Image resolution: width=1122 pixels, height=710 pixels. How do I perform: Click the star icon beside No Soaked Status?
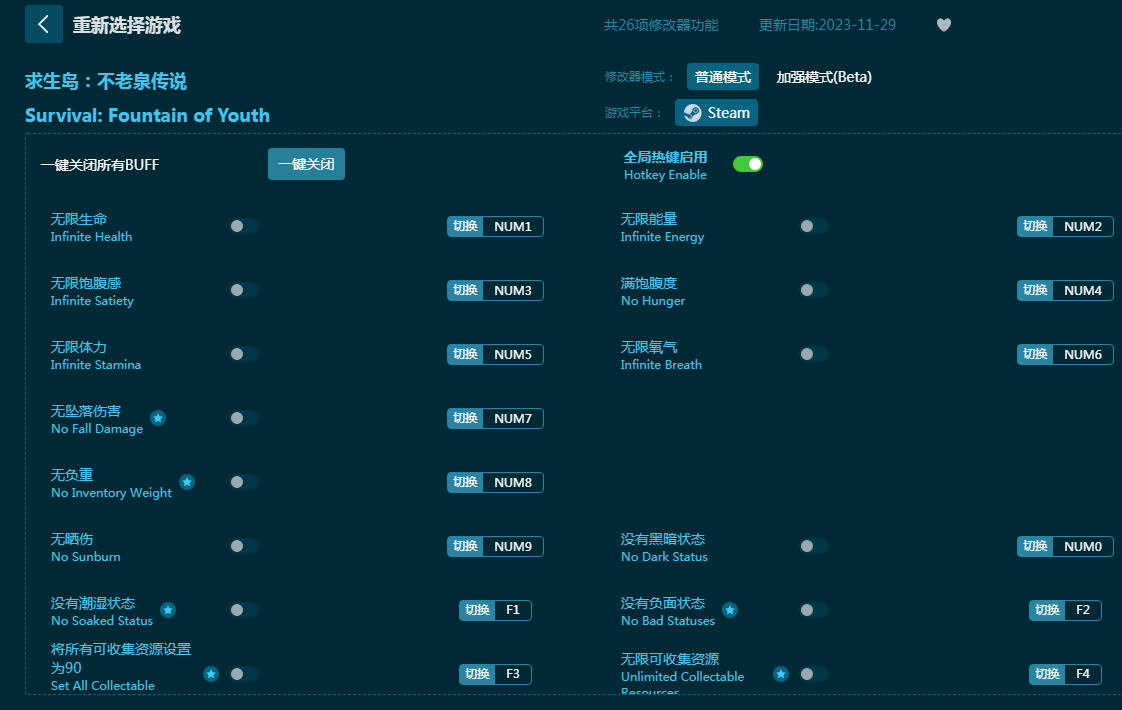tap(168, 610)
